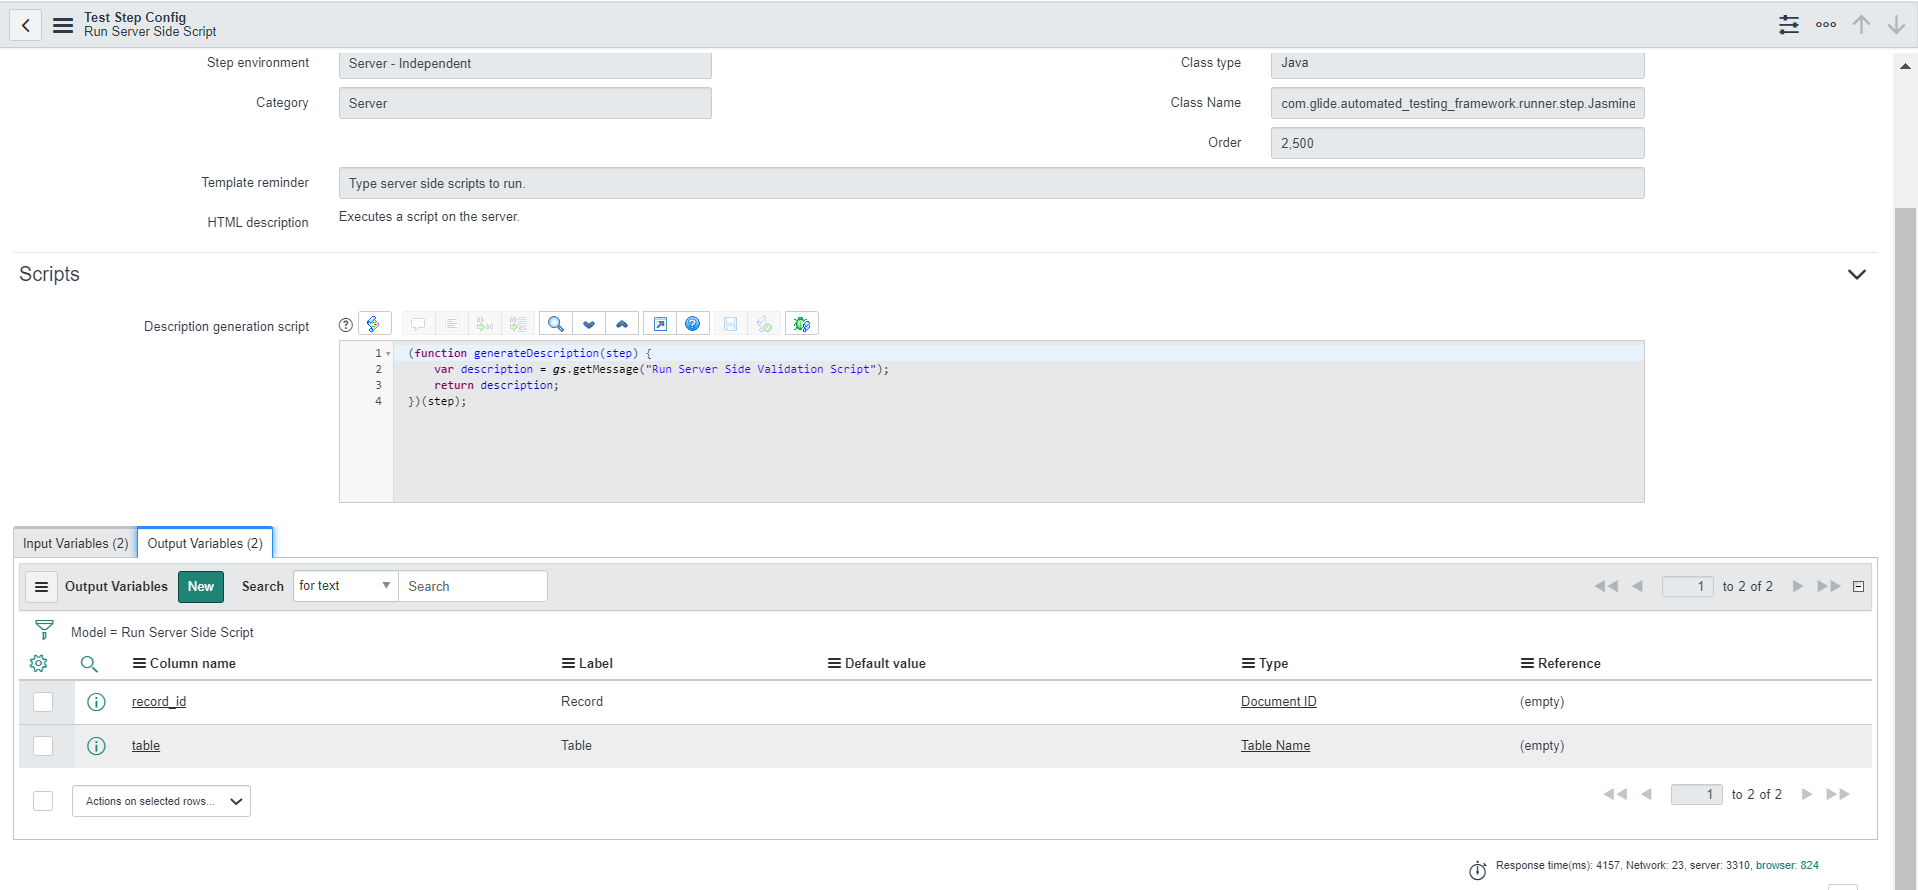Click the New output variable button
Screen dimensions: 1918x890
click(x=200, y=587)
